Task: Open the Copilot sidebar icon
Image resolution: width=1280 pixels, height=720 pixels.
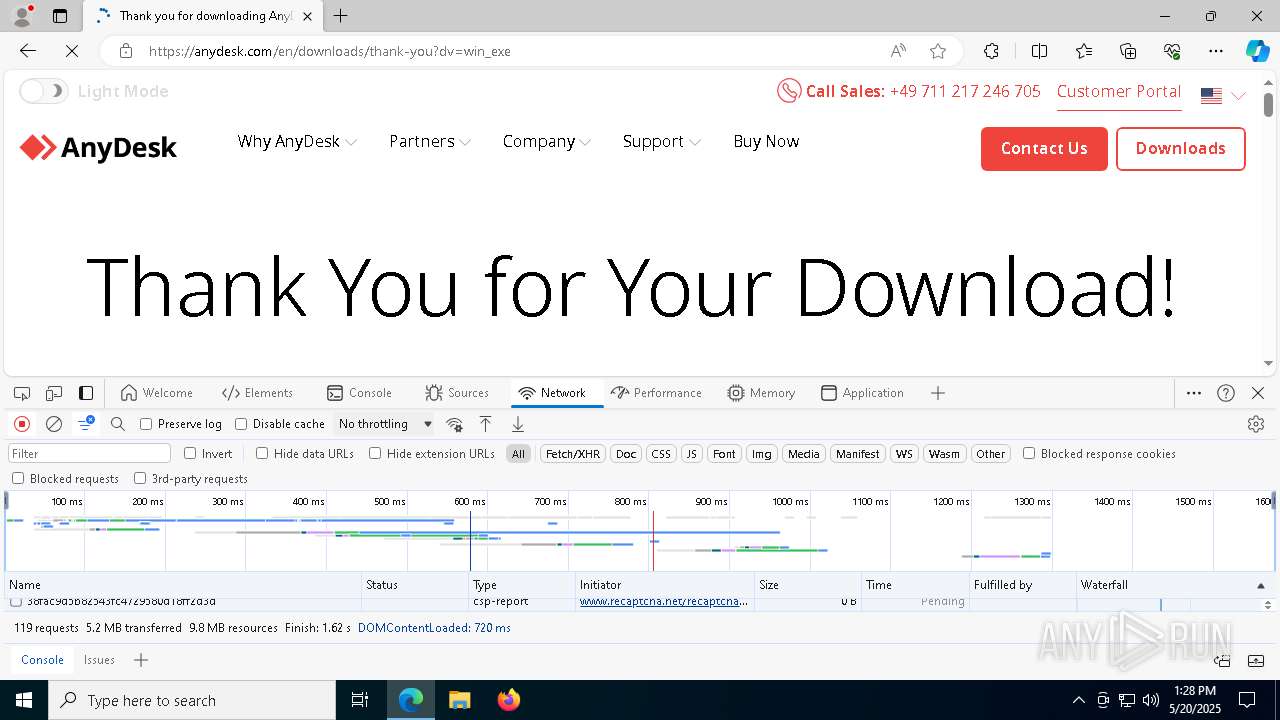Action: 1257,51
